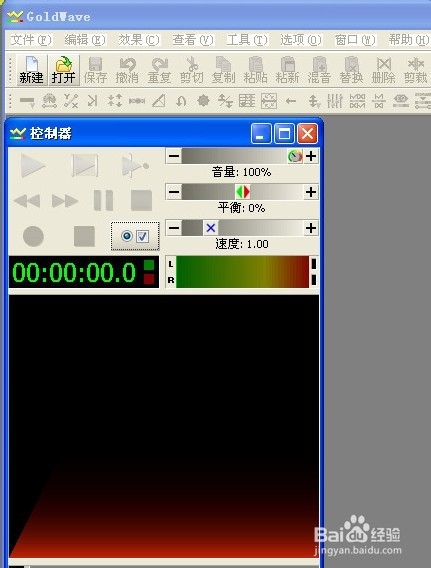Click the 保存 (Save) toolbar icon
The width and height of the screenshot is (431, 568).
pyautogui.click(x=95, y=70)
